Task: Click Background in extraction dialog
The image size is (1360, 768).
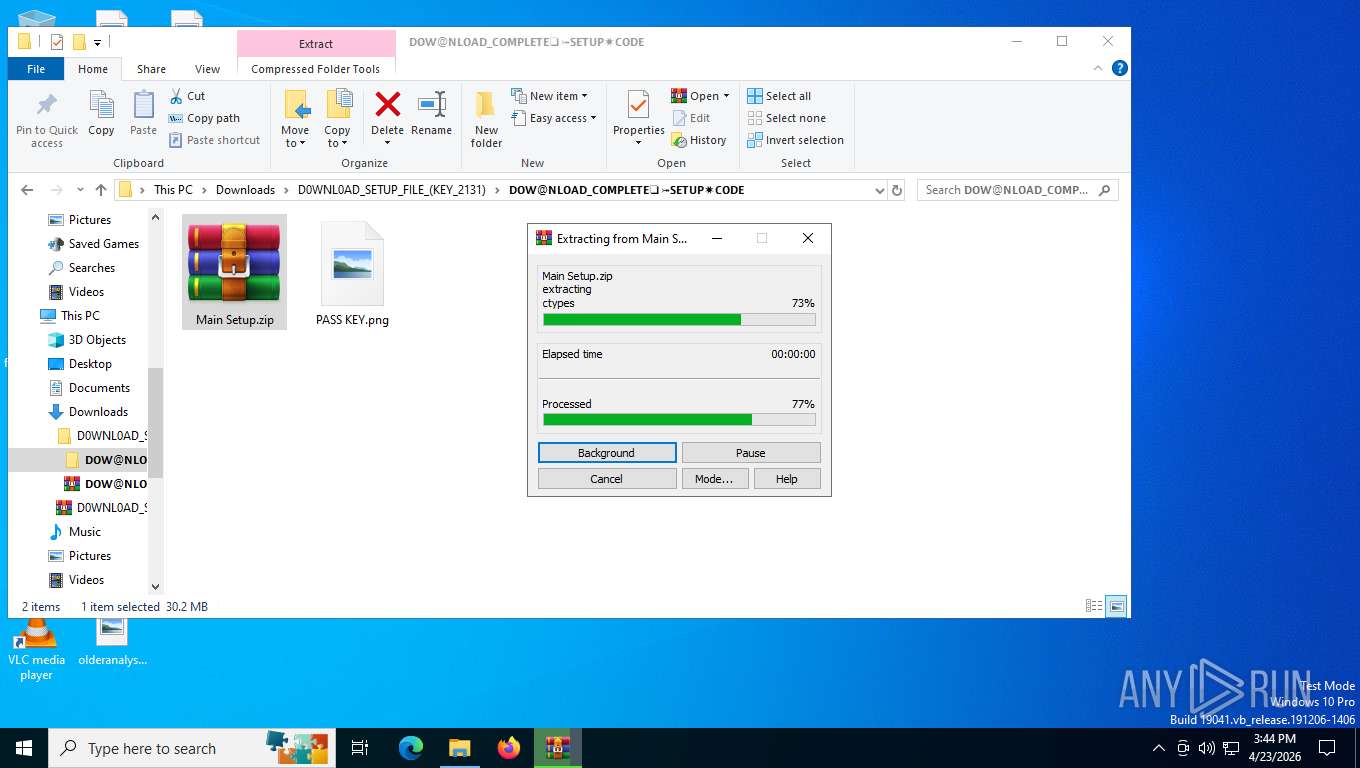Action: pos(607,453)
